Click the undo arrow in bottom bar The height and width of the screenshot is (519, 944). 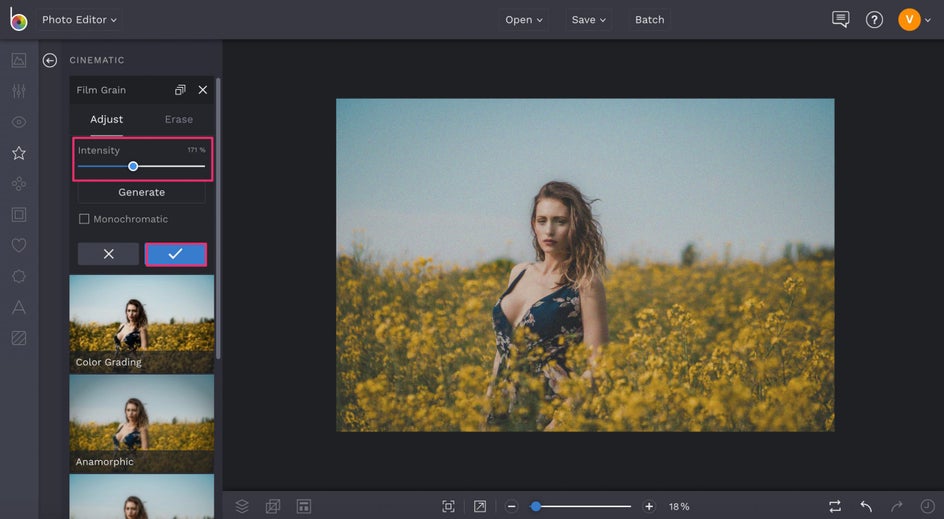(866, 506)
